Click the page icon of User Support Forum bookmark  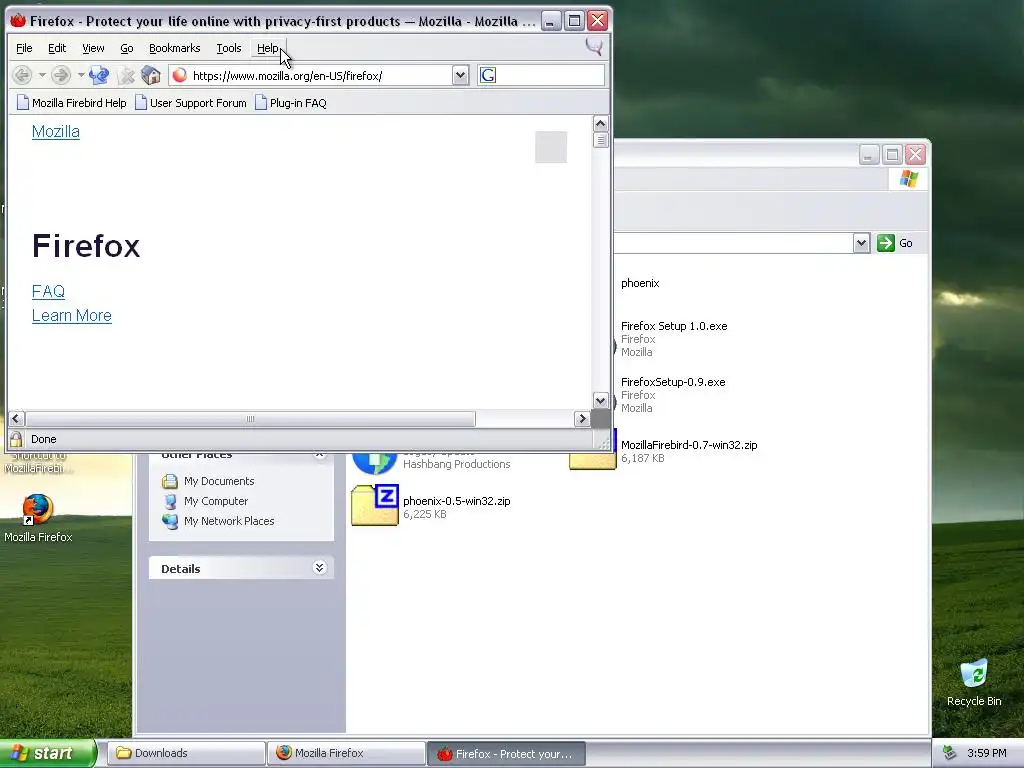[x=141, y=103]
